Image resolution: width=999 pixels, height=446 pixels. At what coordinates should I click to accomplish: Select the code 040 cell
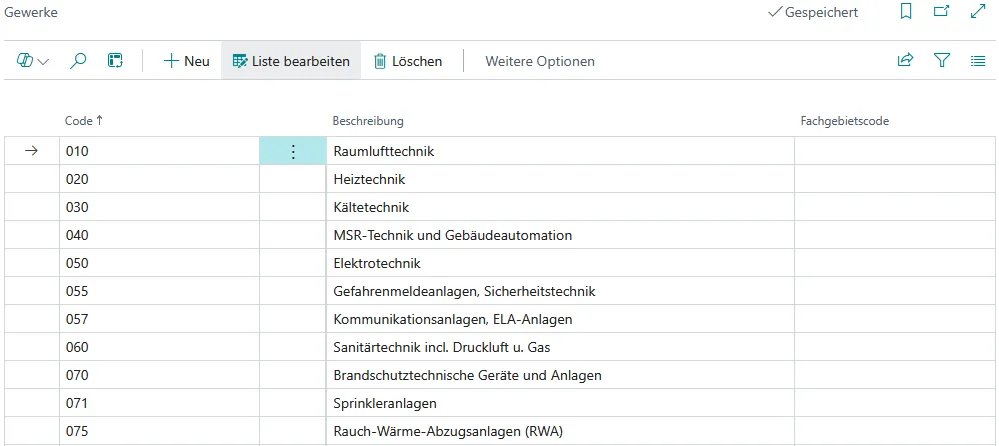pos(159,235)
